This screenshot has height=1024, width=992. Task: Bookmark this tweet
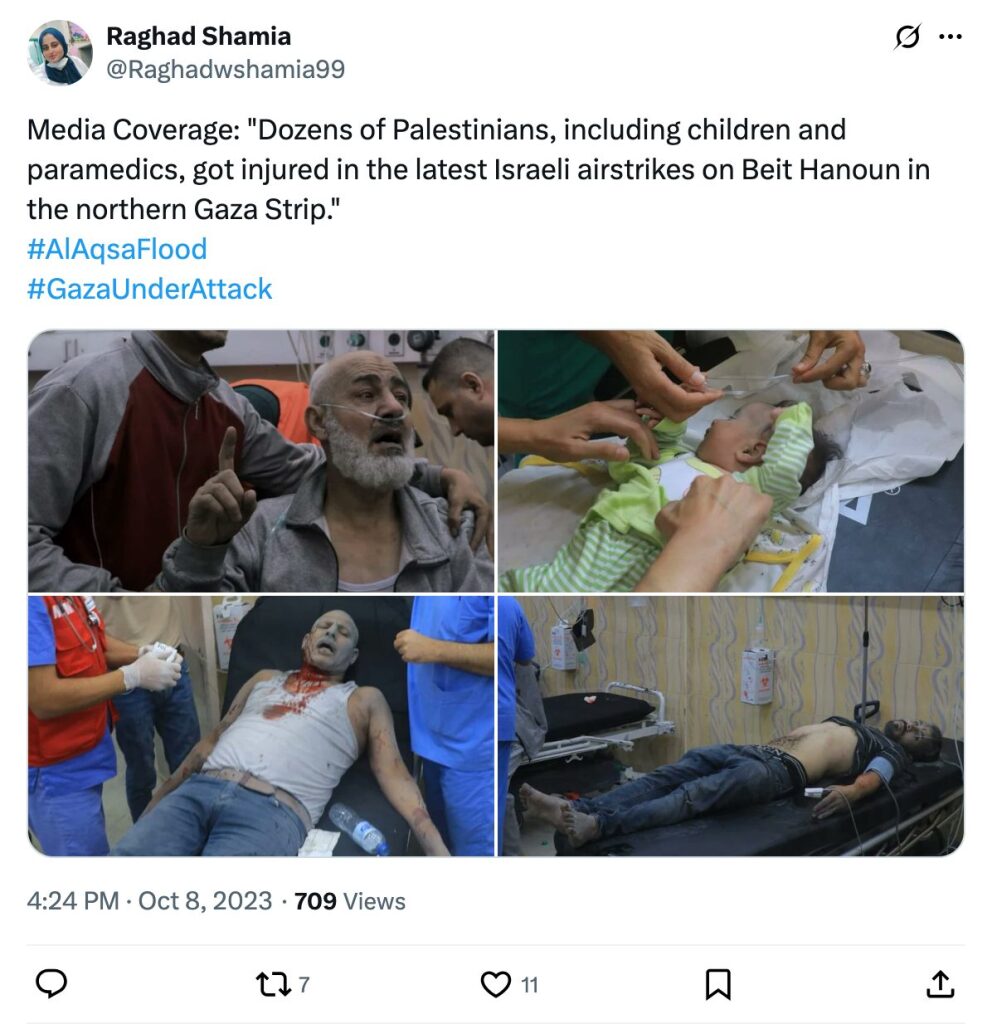click(718, 984)
